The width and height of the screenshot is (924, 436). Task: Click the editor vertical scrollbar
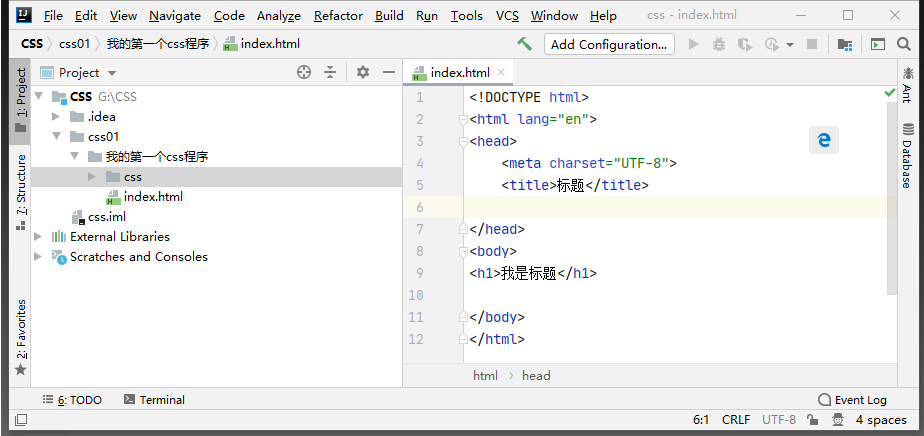pos(892,198)
